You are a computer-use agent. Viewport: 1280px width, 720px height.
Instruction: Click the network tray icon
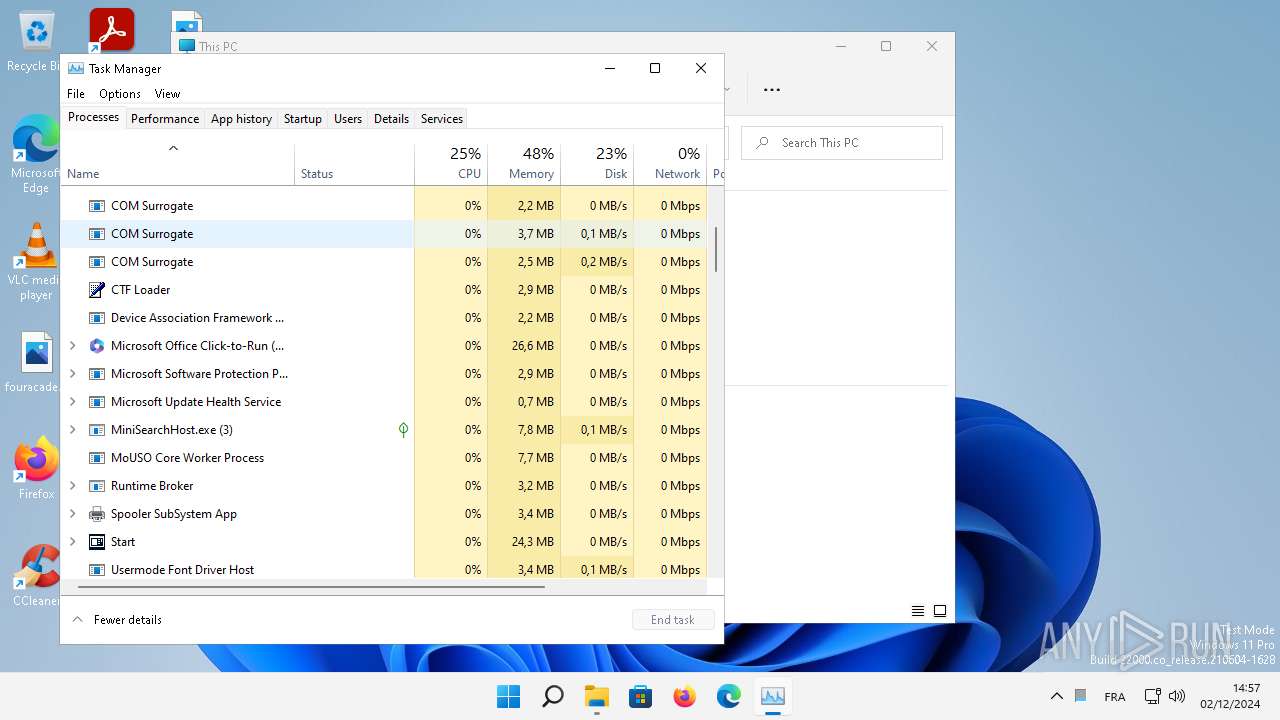point(1152,696)
